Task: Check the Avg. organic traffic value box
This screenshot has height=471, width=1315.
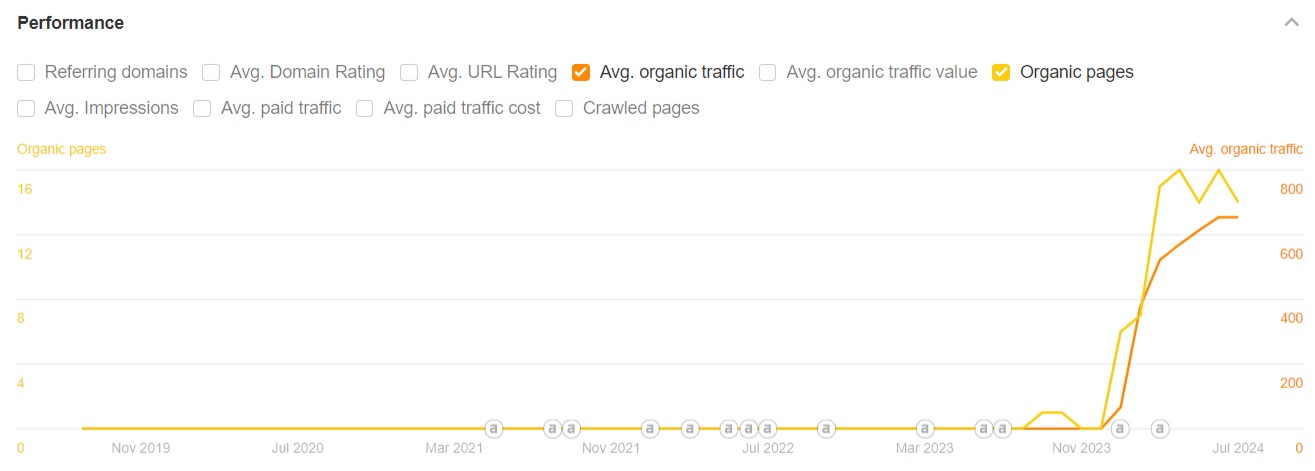Action: pos(768,72)
